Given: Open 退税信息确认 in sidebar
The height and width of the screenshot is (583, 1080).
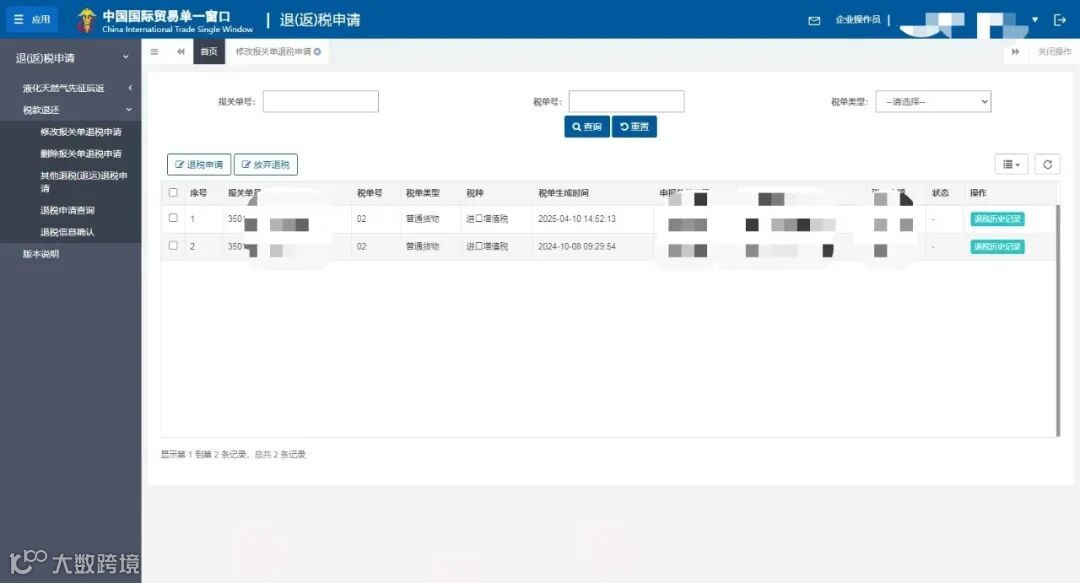Looking at the screenshot, I should 67,232.
